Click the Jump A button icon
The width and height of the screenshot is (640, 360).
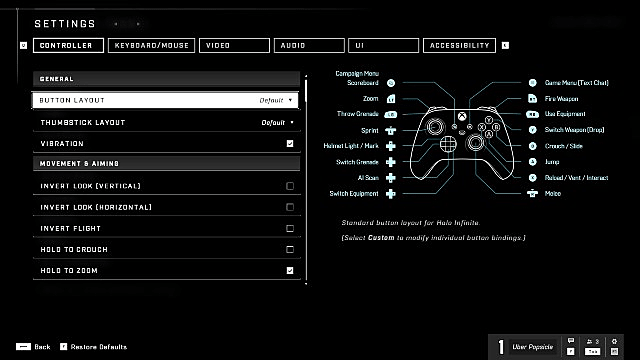point(532,162)
